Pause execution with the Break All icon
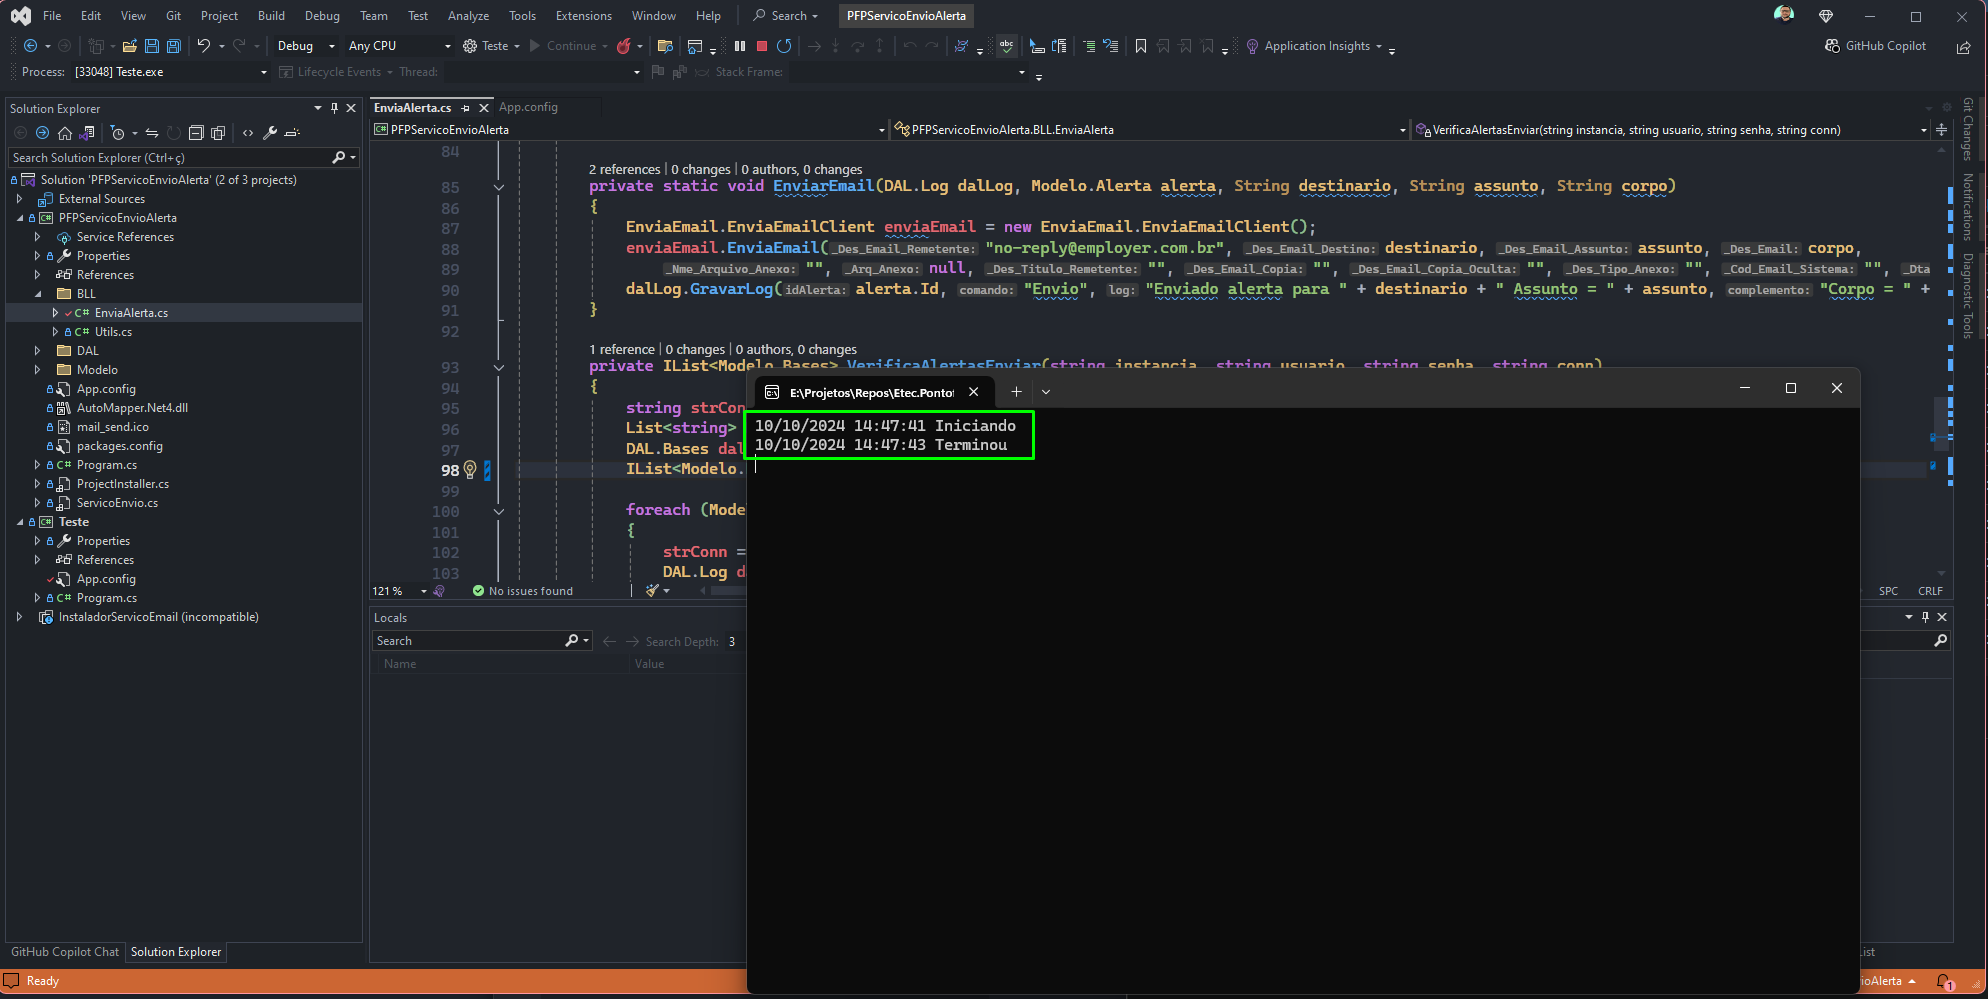The height and width of the screenshot is (999, 1988). [740, 46]
